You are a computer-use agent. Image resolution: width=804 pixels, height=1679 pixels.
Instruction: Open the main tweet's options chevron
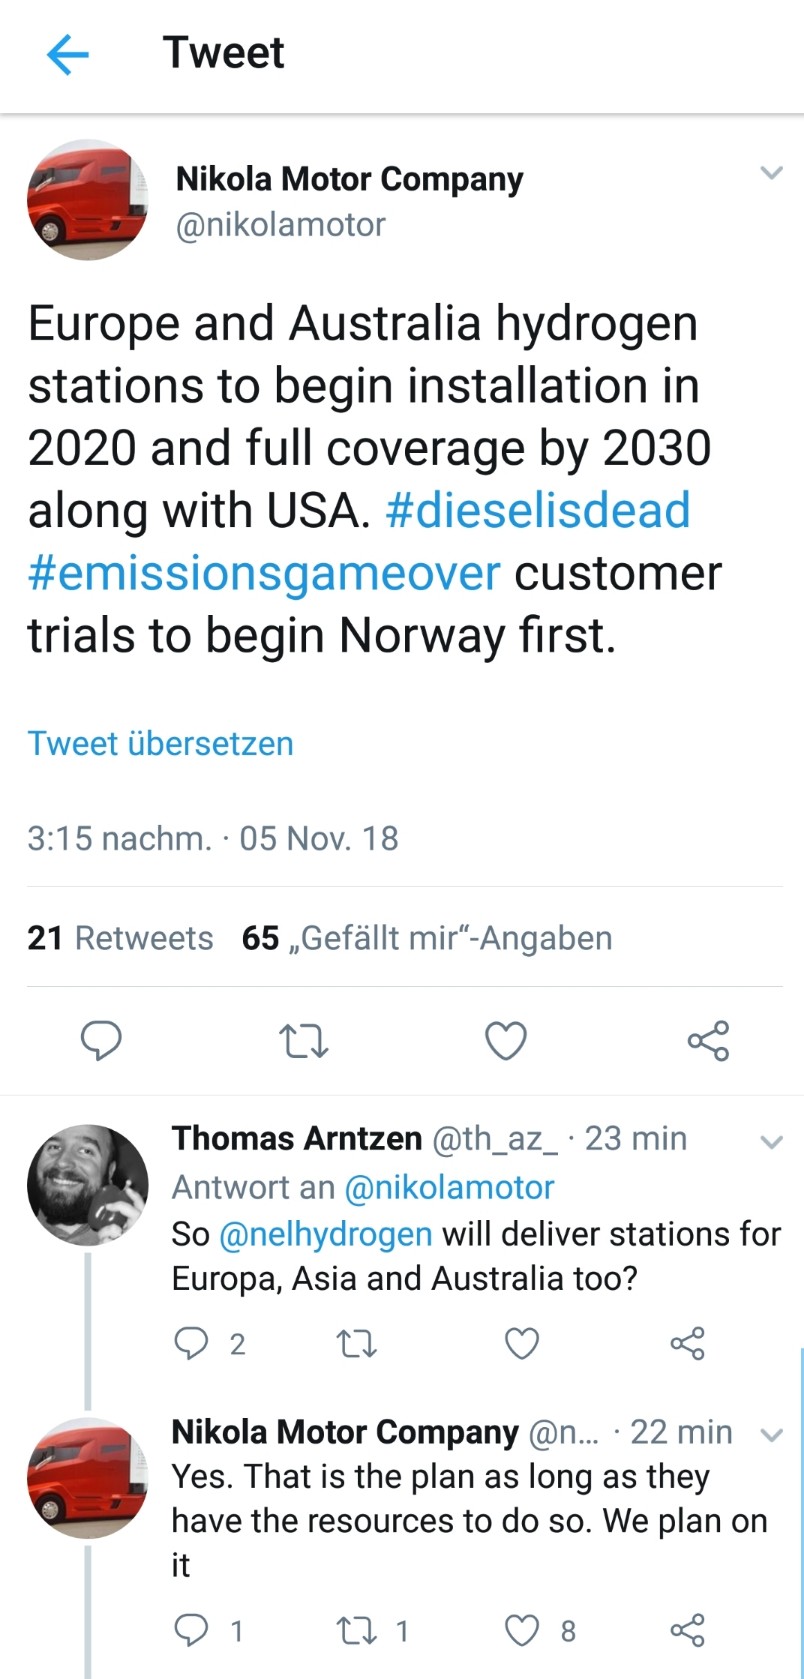771,173
